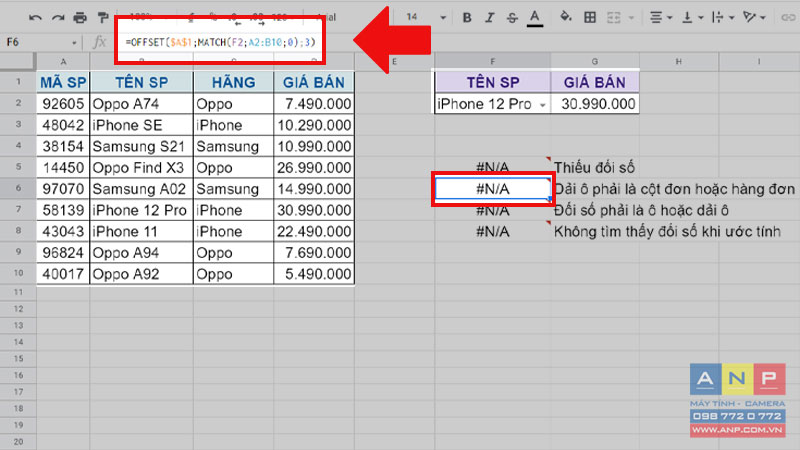Expand the merge cells type dropdown
Image resolution: width=800 pixels, height=450 pixels.
click(x=631, y=18)
